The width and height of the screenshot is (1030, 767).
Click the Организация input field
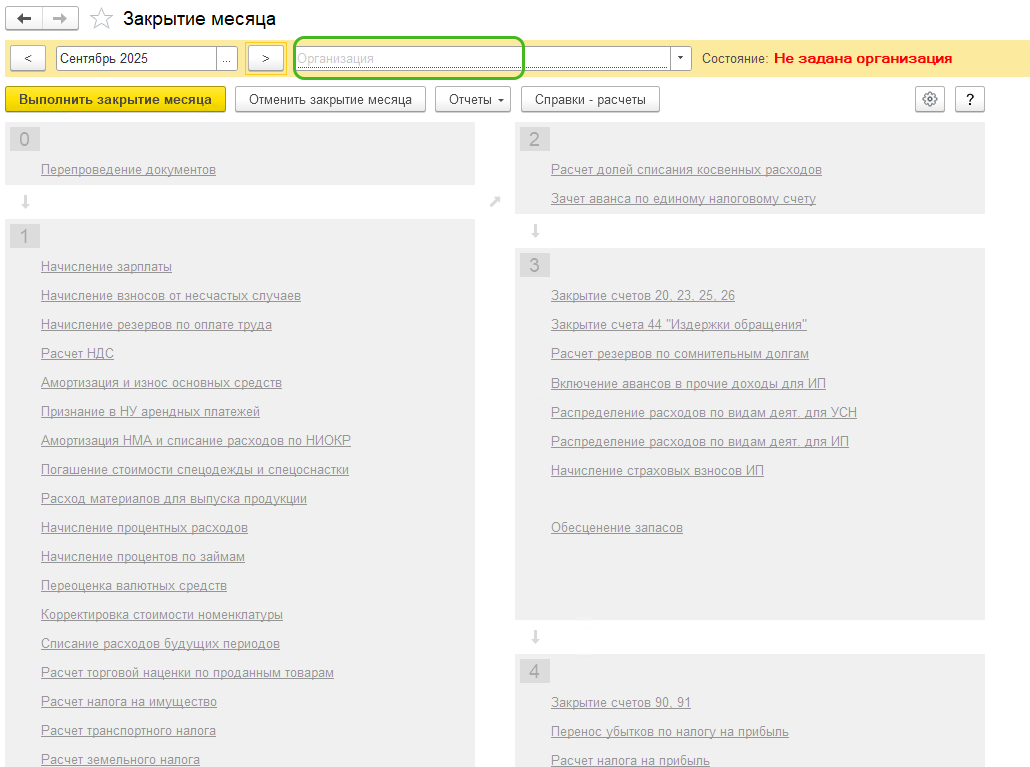(x=480, y=58)
